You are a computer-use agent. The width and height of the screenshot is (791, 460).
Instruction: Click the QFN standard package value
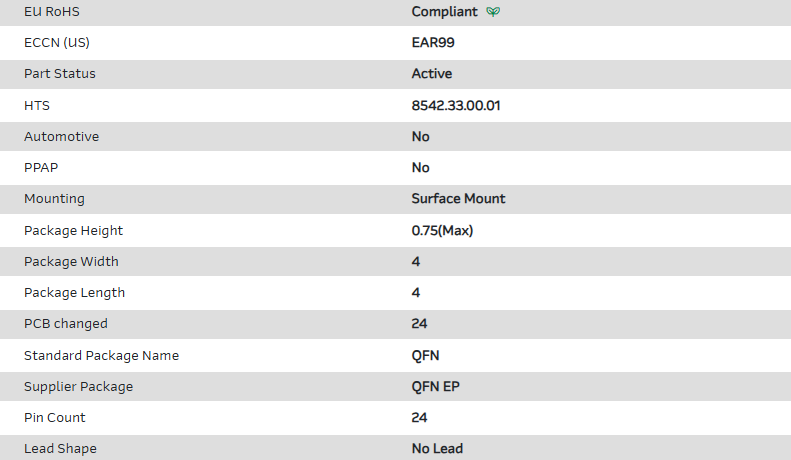click(425, 355)
